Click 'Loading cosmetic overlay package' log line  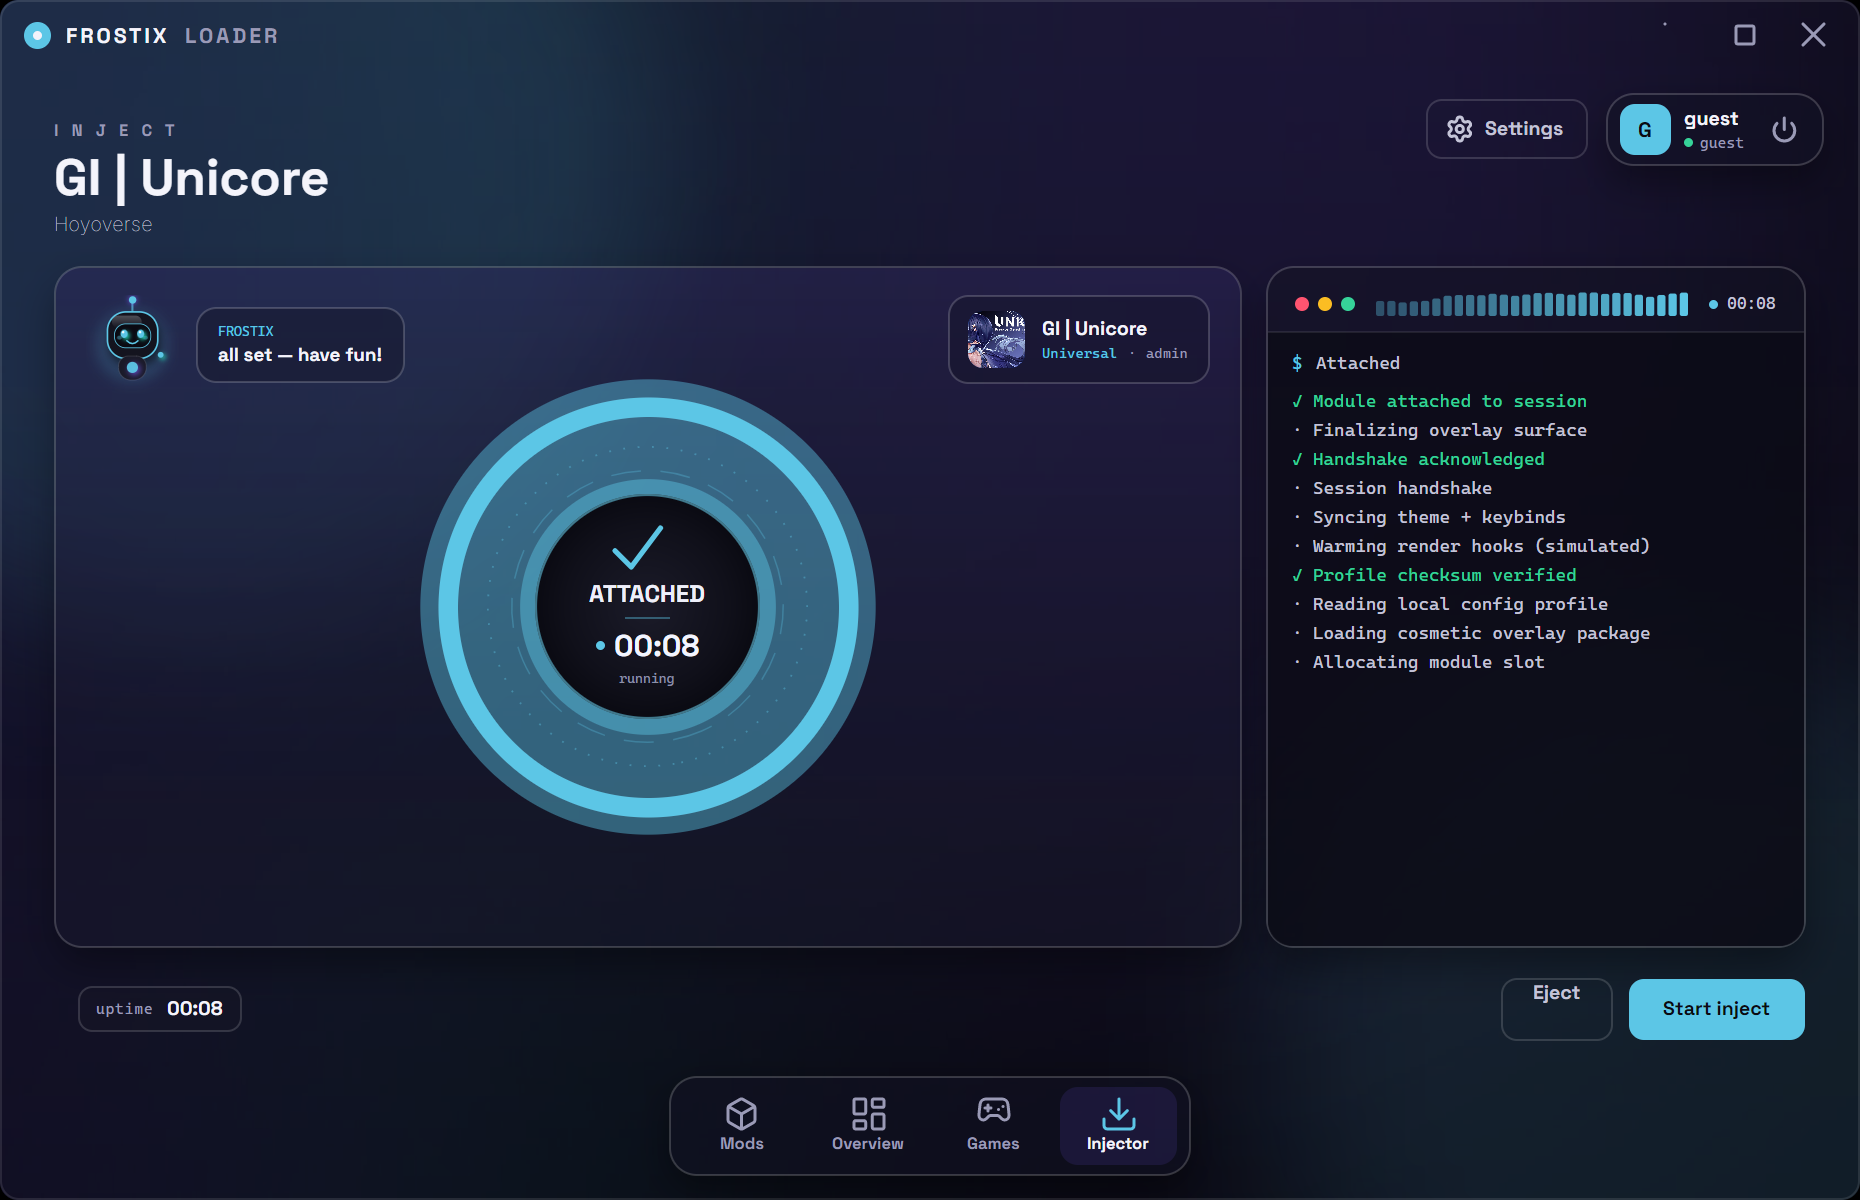tap(1471, 633)
